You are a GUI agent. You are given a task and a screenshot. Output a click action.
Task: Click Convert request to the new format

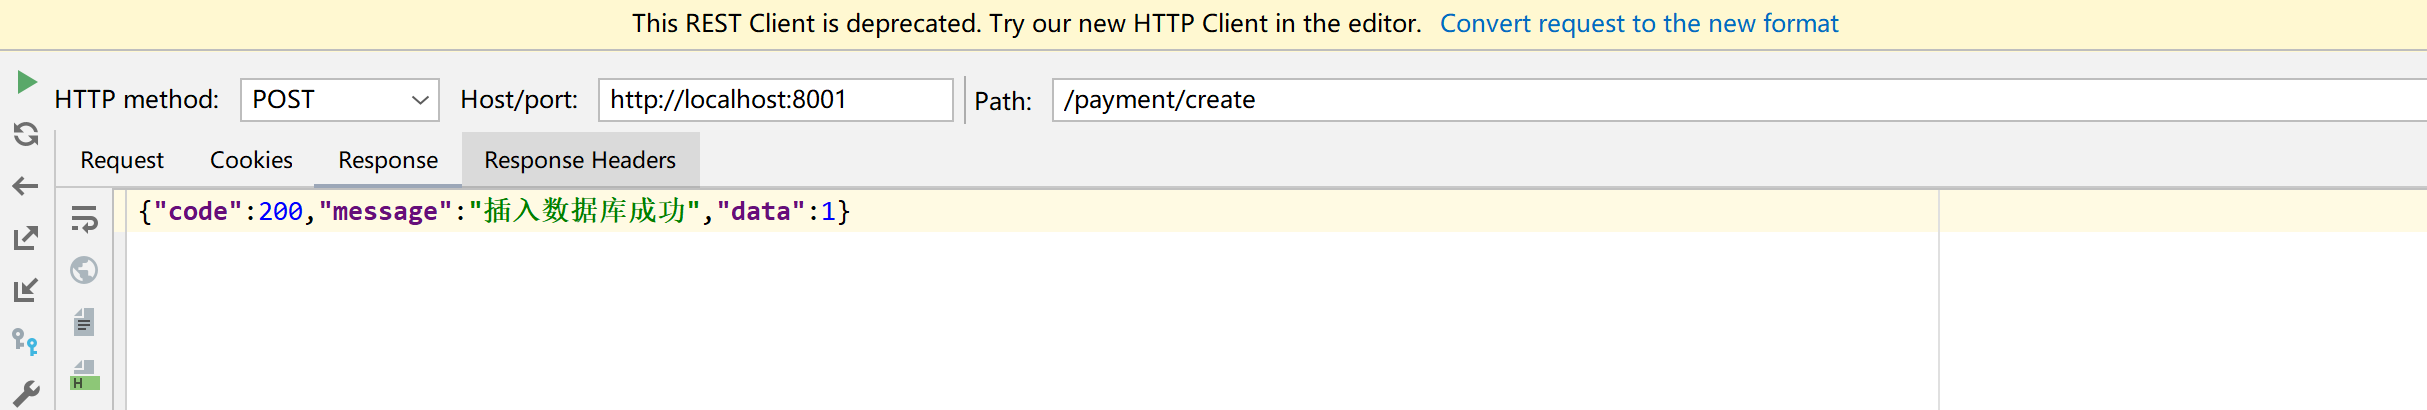pyautogui.click(x=1639, y=24)
